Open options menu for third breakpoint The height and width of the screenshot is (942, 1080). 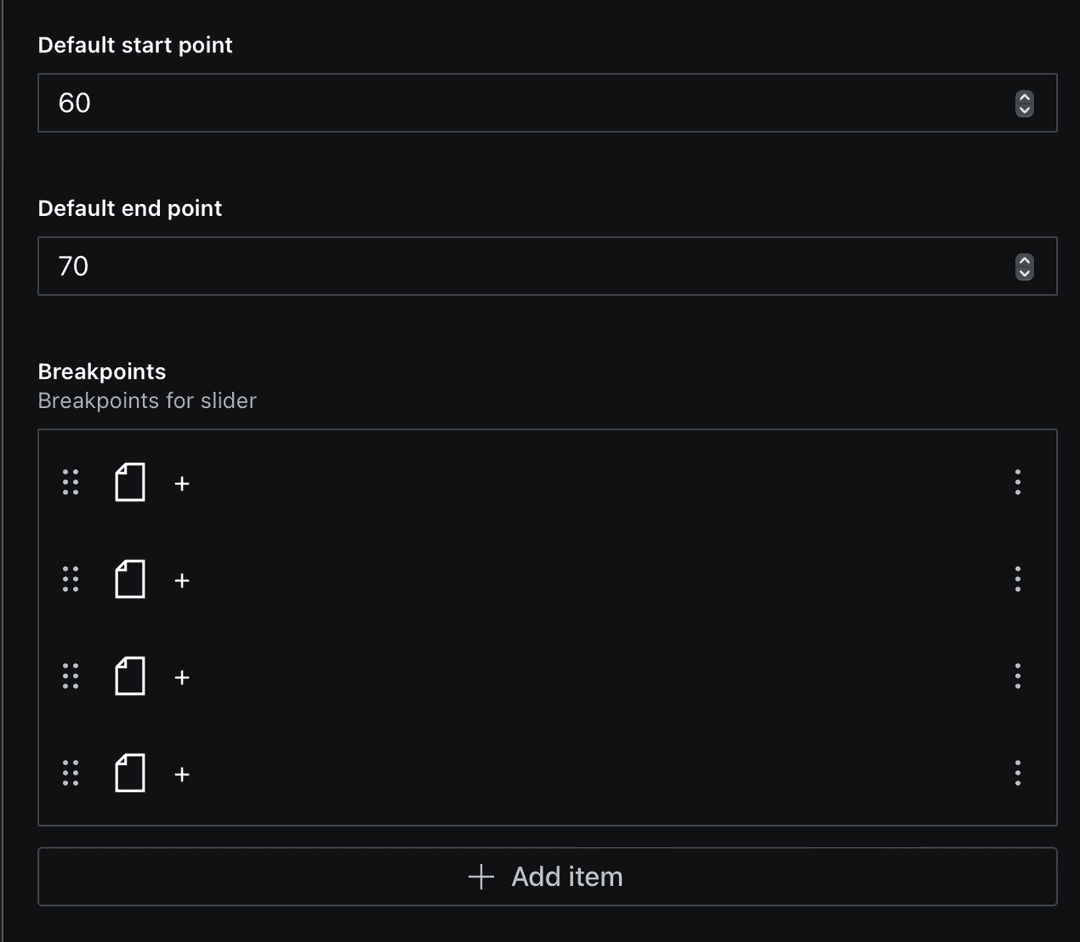pos(1017,677)
